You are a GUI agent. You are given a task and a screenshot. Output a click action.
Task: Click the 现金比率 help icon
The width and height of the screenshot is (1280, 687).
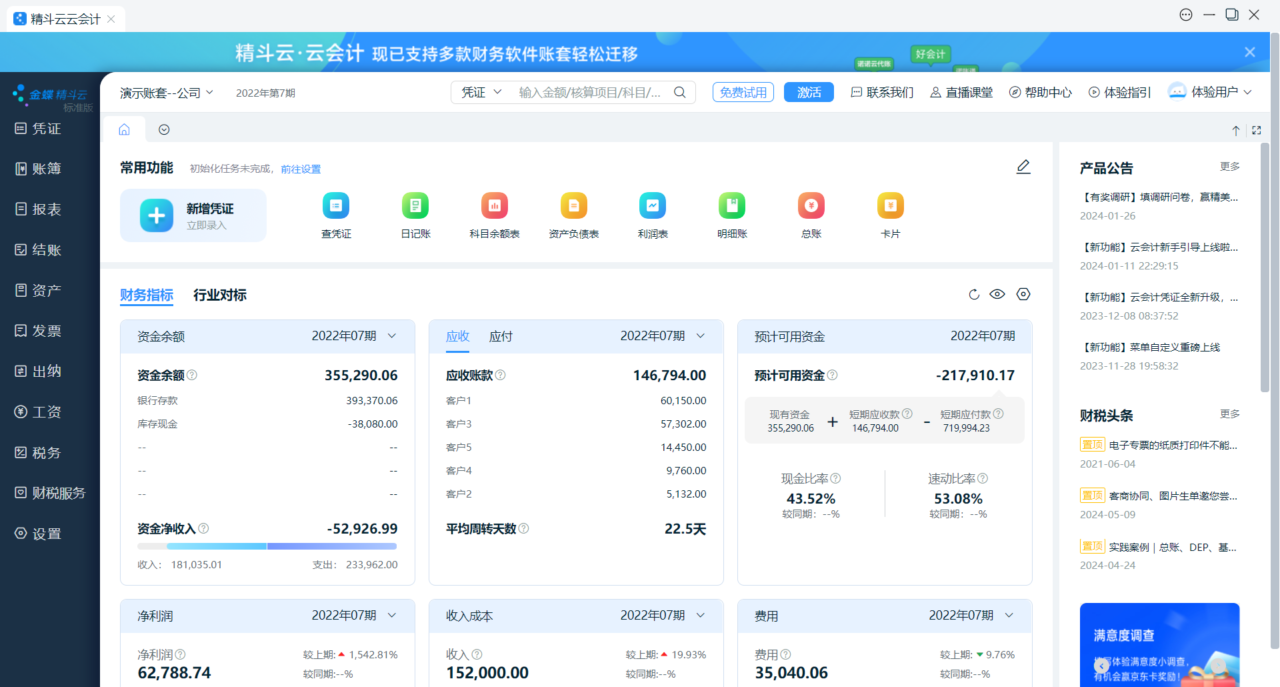click(x=836, y=479)
